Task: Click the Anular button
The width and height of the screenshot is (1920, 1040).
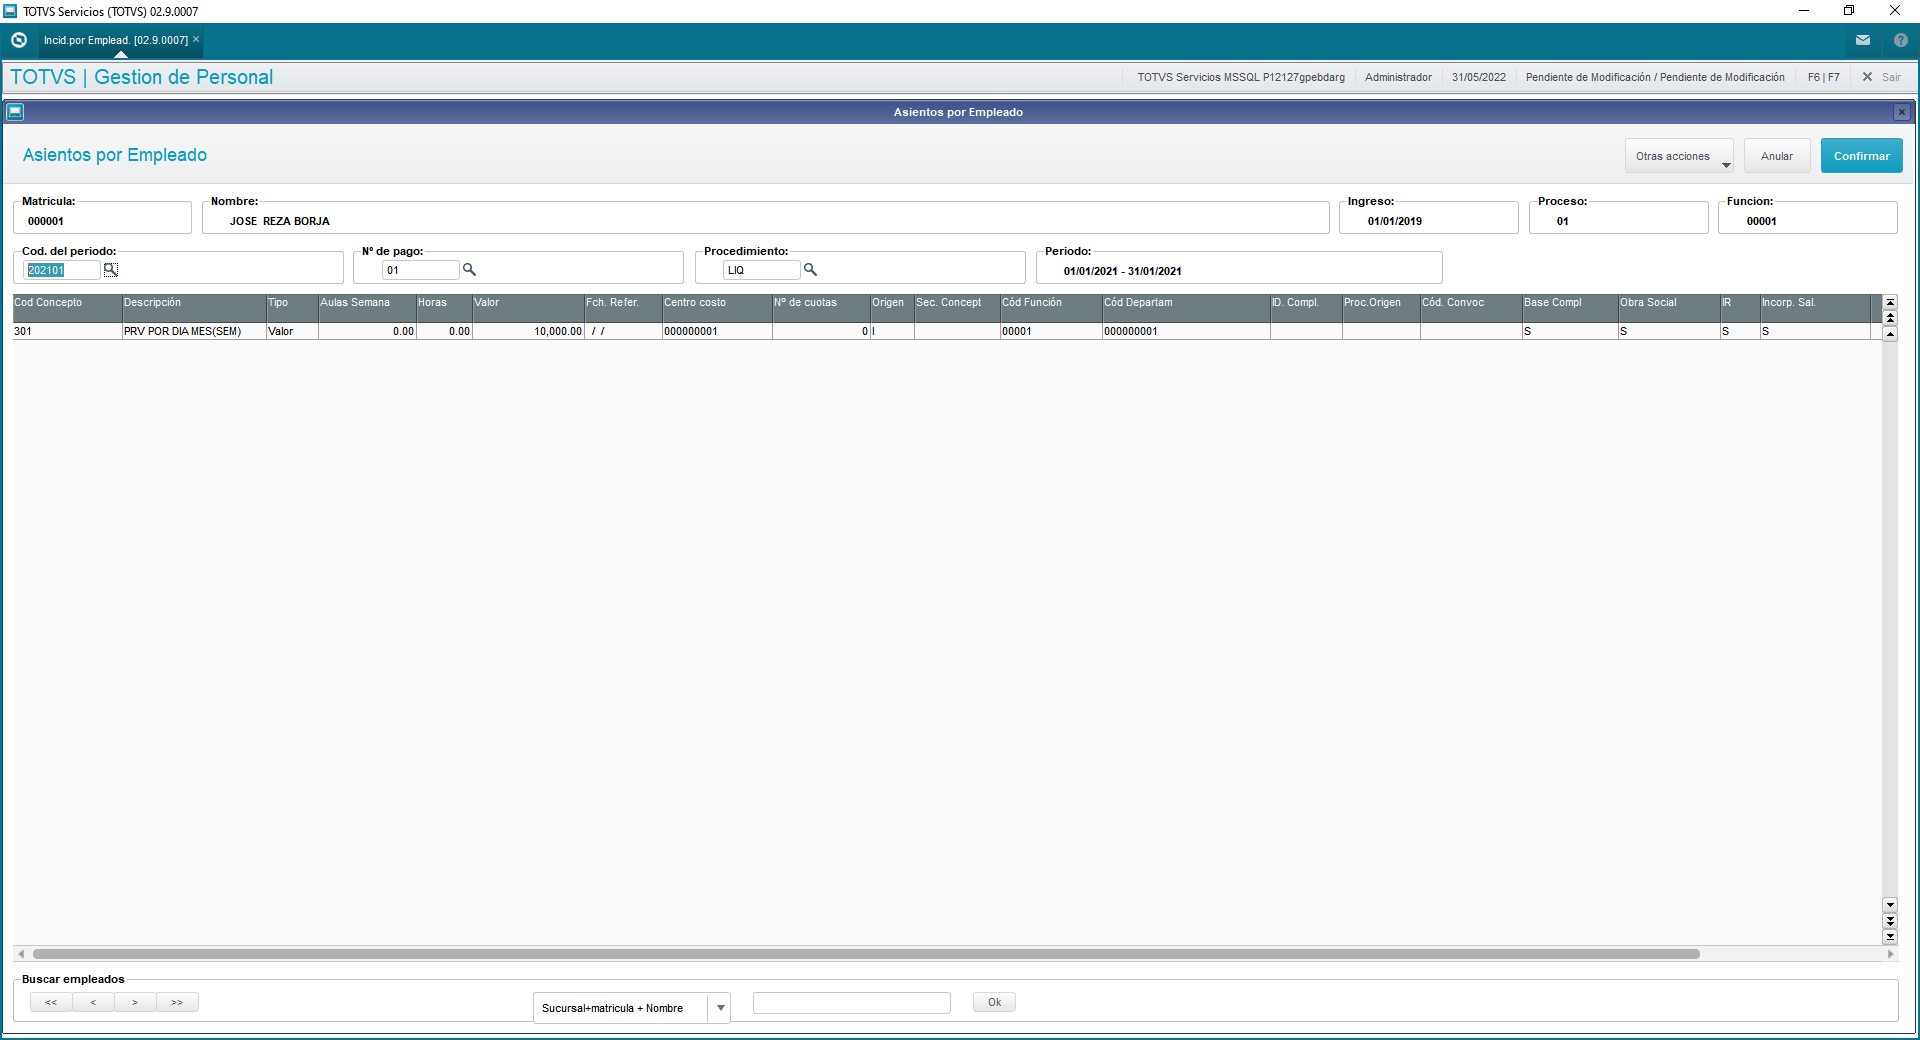Action: [x=1777, y=156]
